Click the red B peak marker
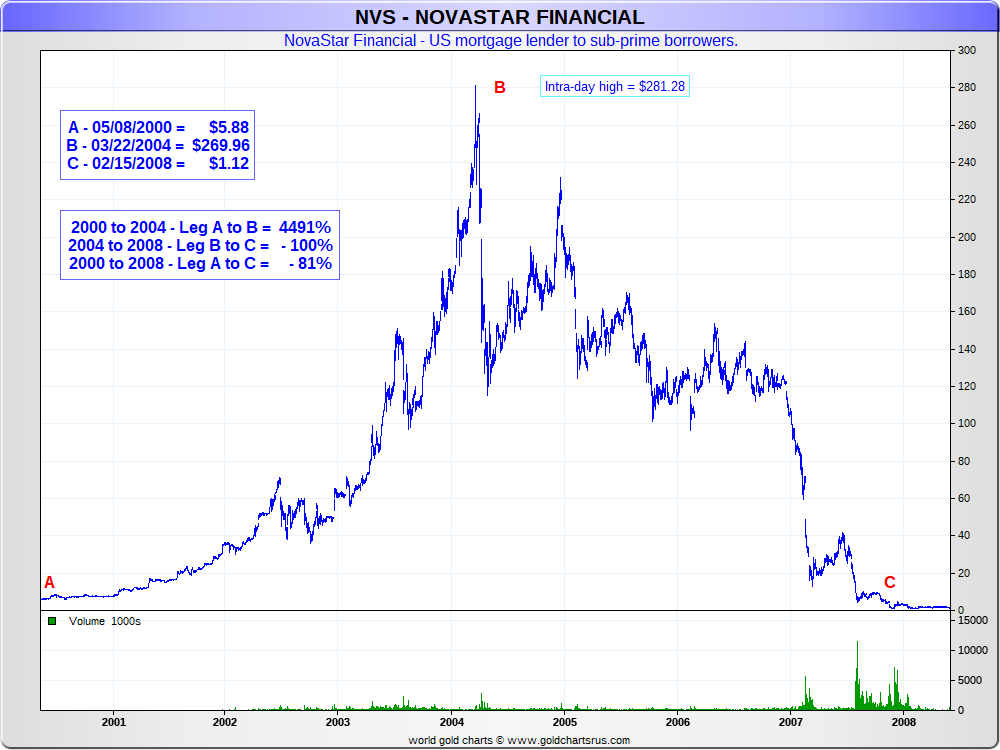1000x750 pixels. [x=500, y=87]
